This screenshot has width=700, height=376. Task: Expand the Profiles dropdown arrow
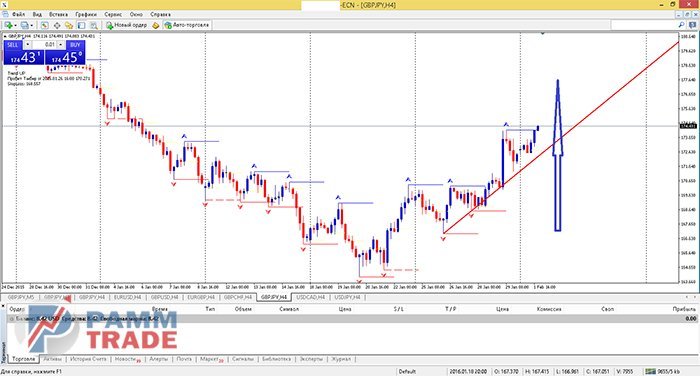click(32, 25)
